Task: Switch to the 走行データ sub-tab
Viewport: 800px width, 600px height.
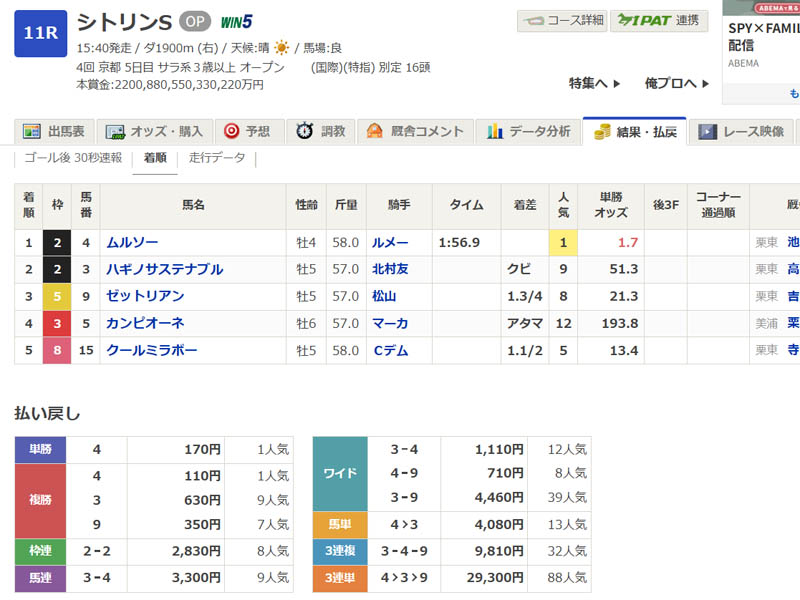Action: (217, 158)
